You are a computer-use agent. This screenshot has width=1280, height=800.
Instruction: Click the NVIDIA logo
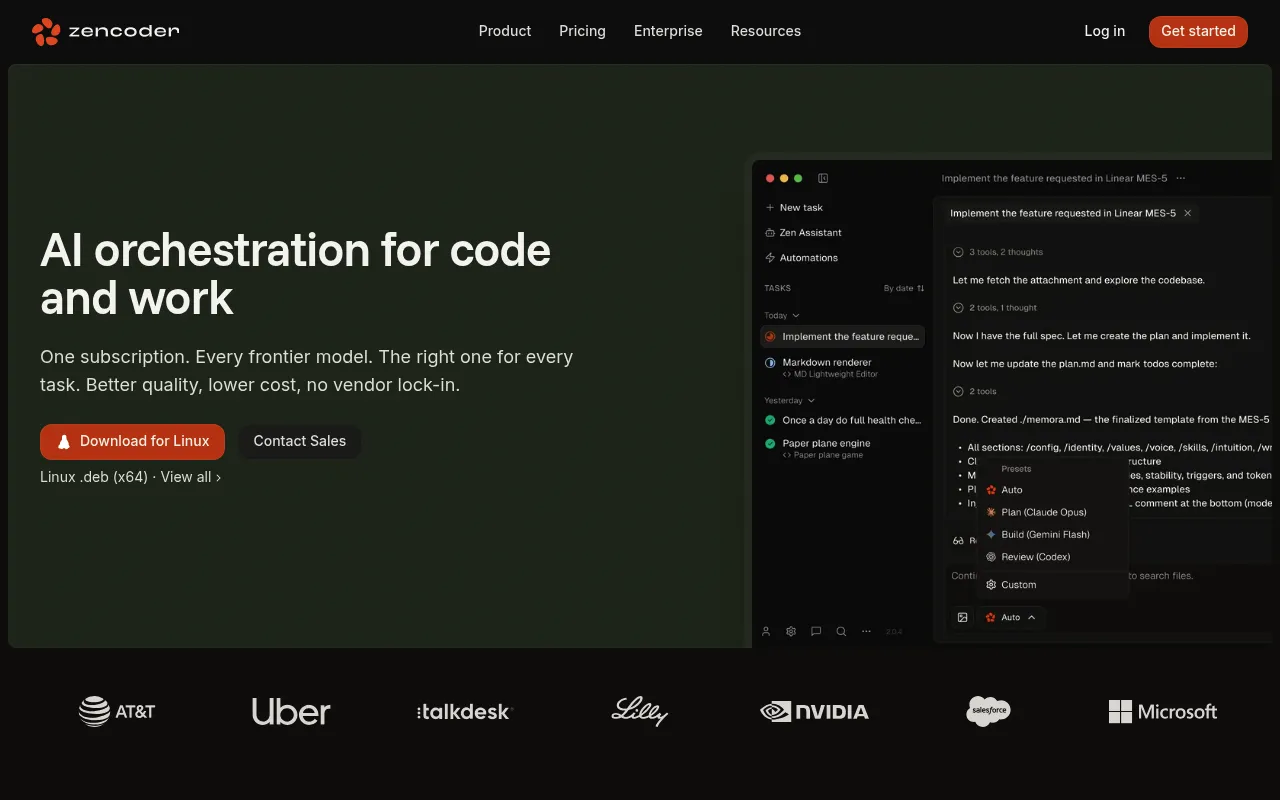814,711
